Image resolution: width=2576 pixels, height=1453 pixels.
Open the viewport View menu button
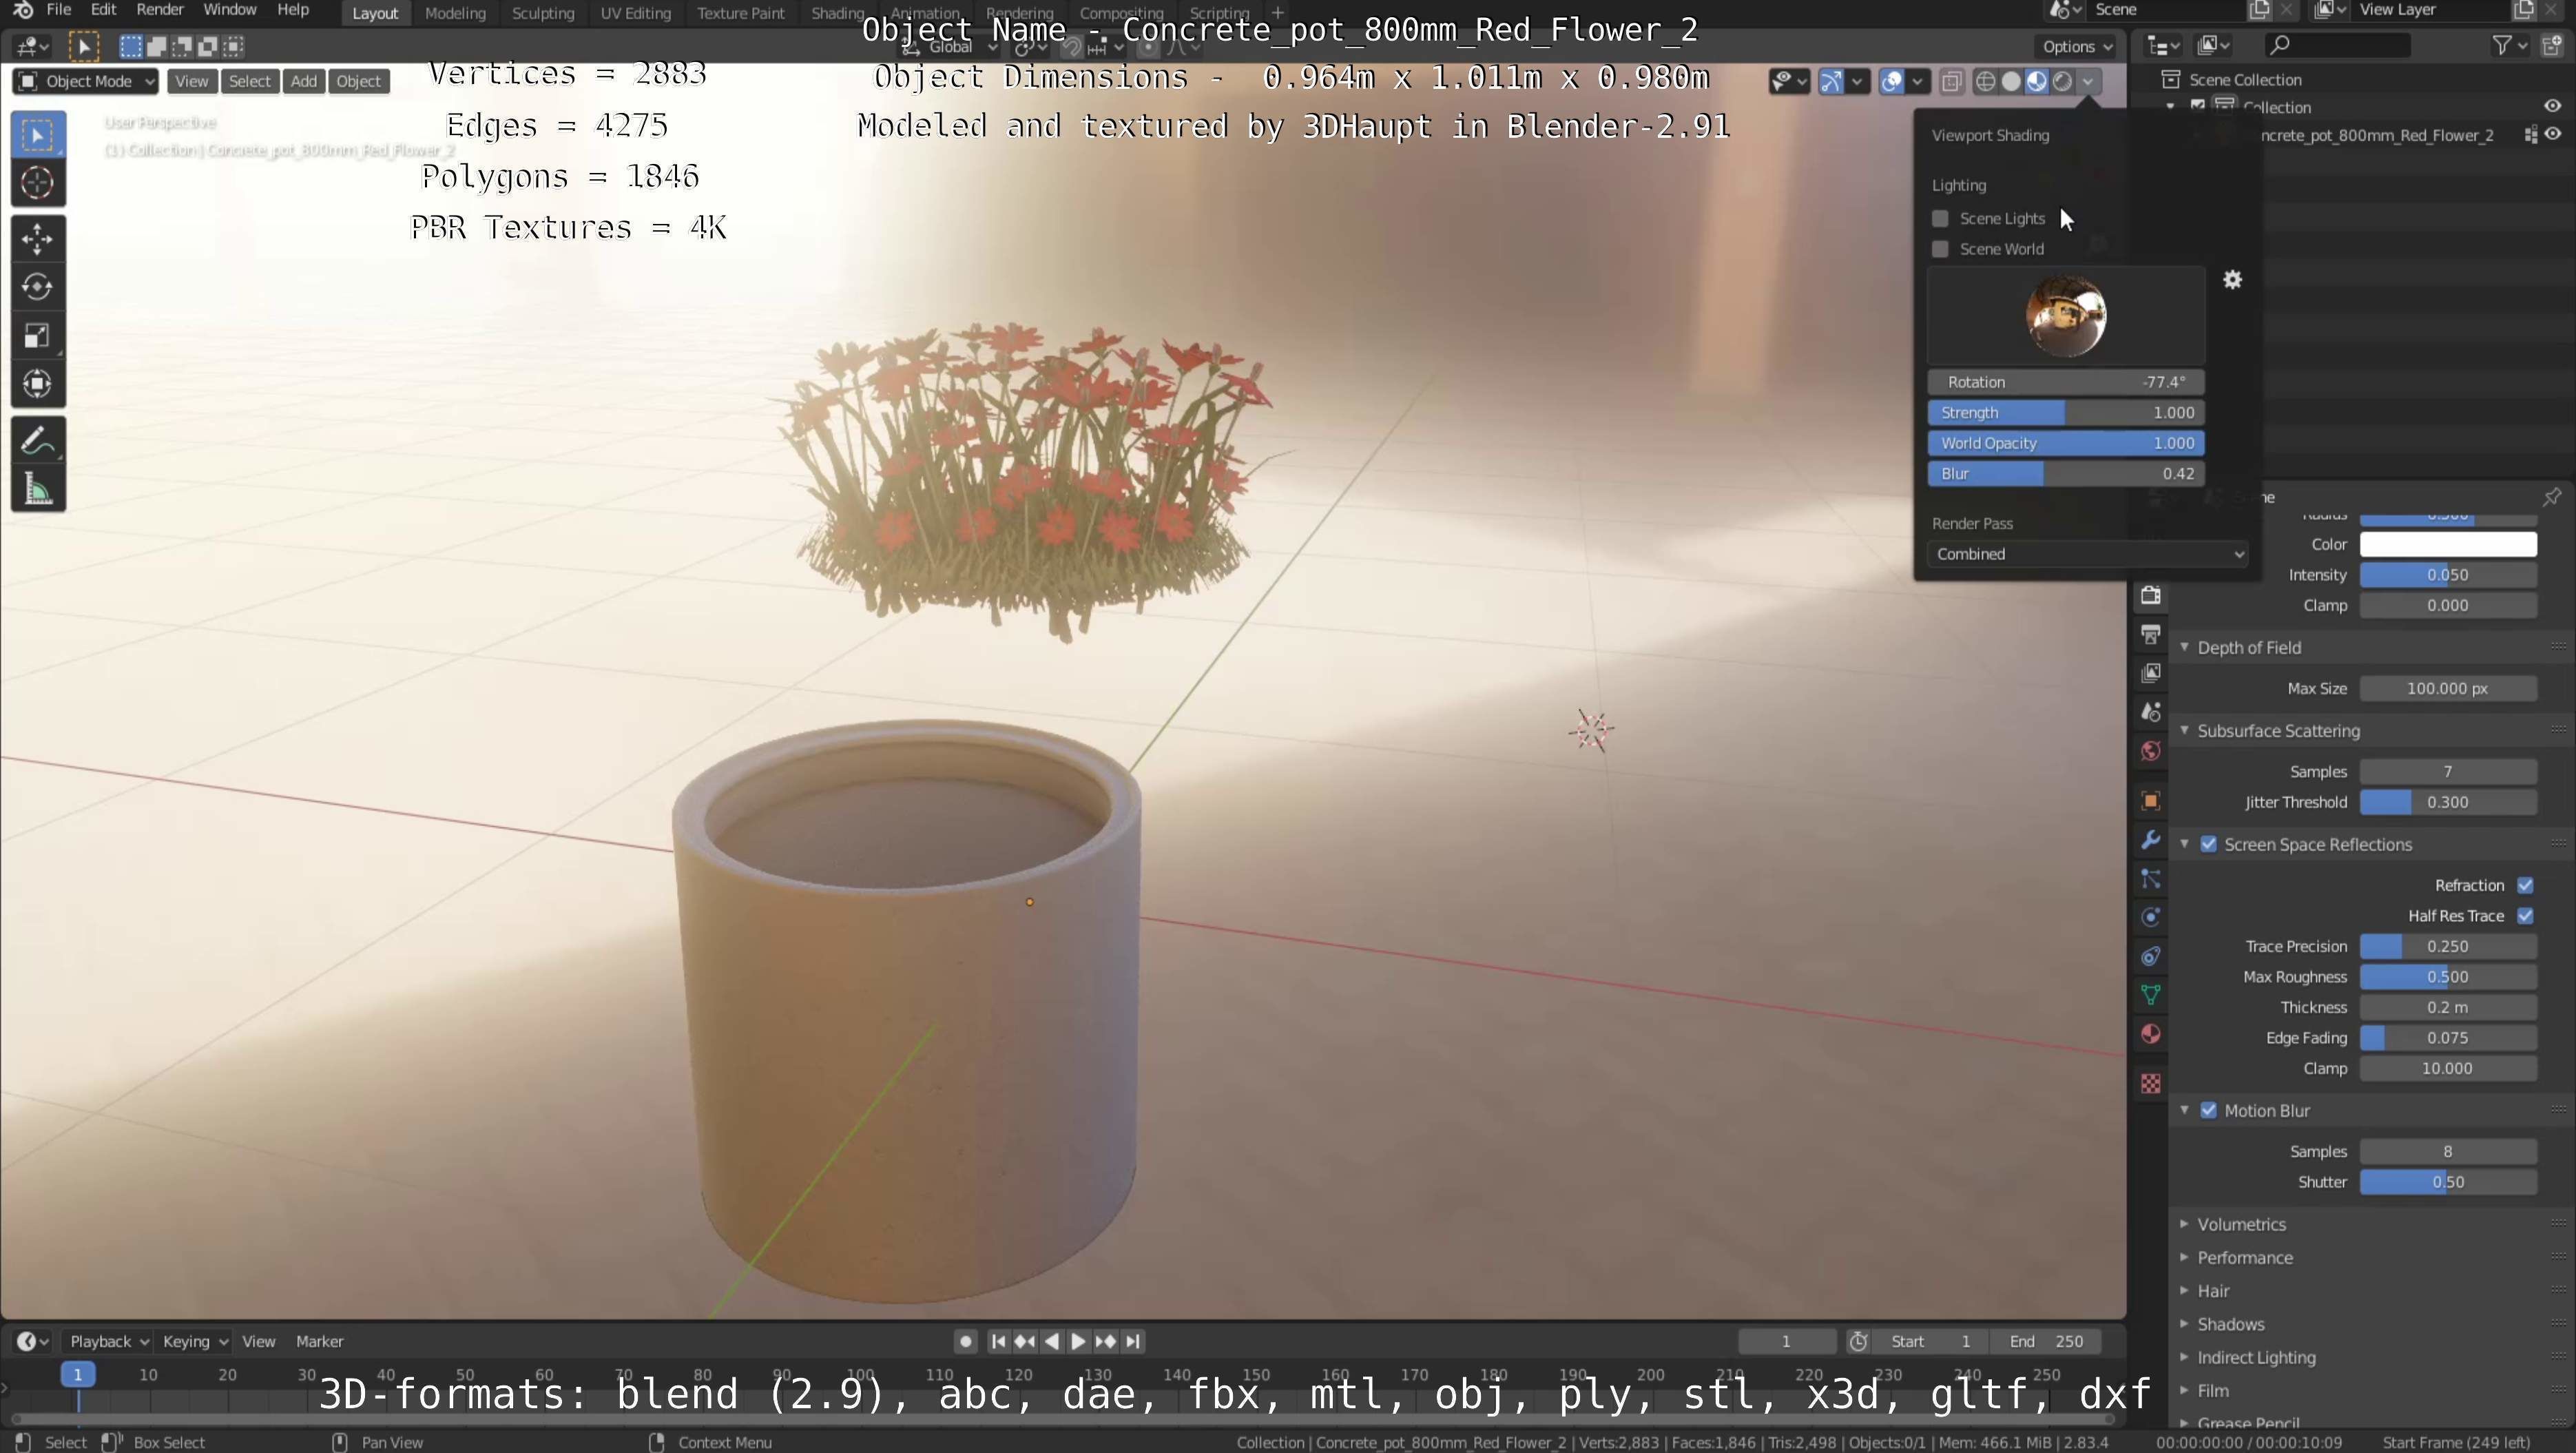191,82
